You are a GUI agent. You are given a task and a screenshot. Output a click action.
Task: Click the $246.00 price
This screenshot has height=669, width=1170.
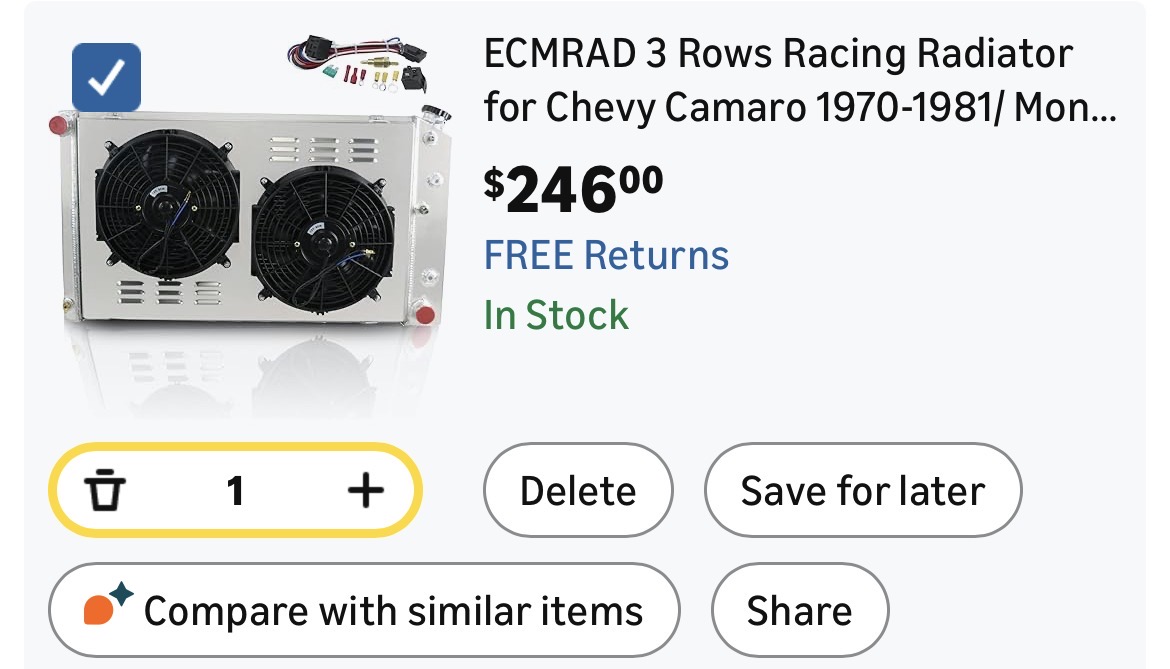[573, 189]
